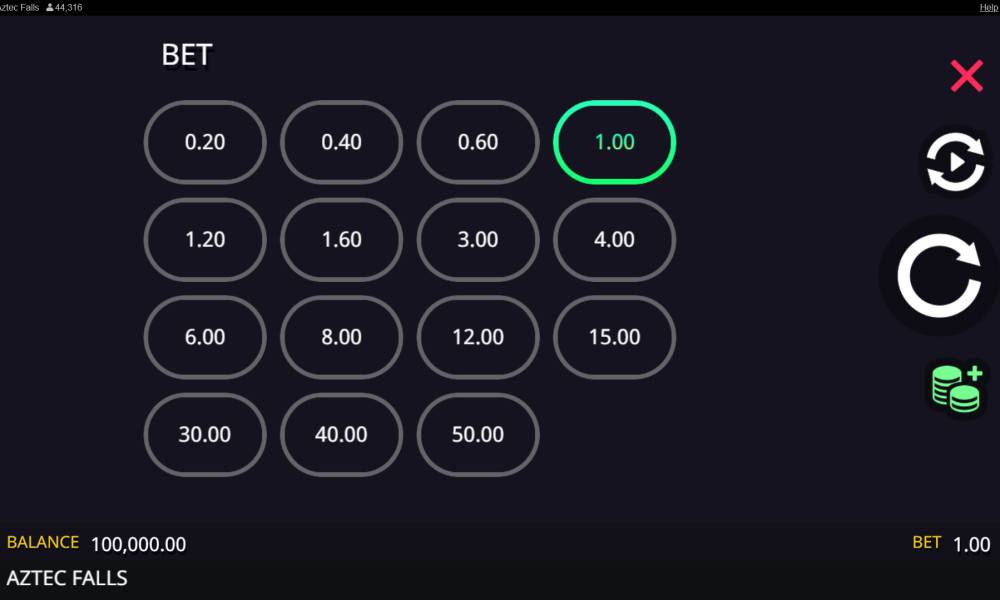Click the large spin button
The image size is (1000, 600).
(x=939, y=275)
